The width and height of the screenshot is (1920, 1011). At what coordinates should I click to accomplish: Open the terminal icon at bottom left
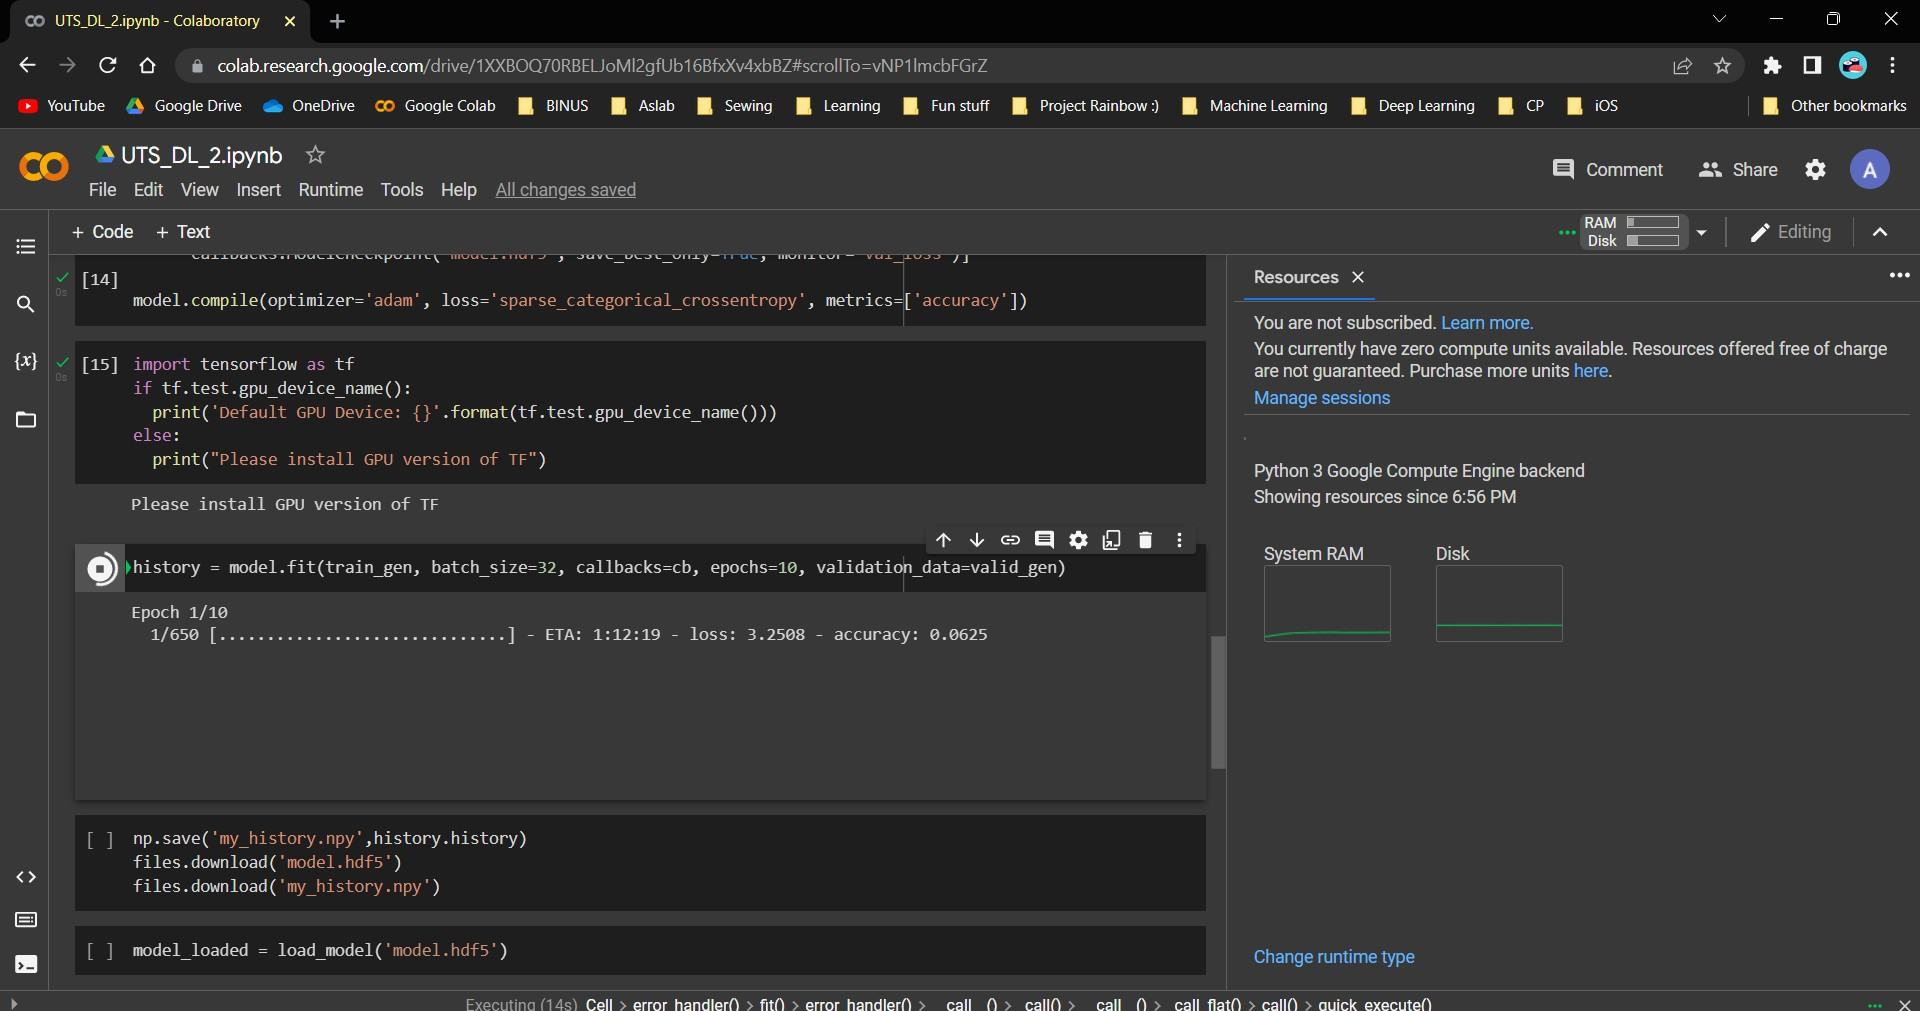coord(26,964)
